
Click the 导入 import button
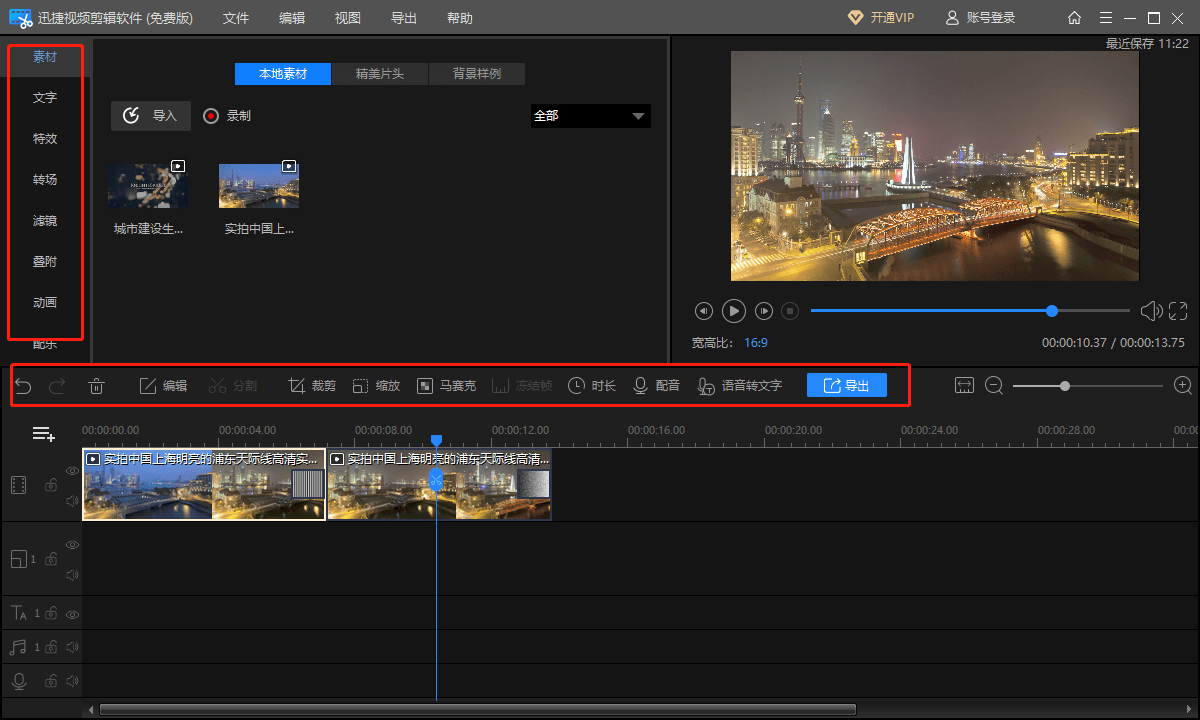(x=150, y=116)
